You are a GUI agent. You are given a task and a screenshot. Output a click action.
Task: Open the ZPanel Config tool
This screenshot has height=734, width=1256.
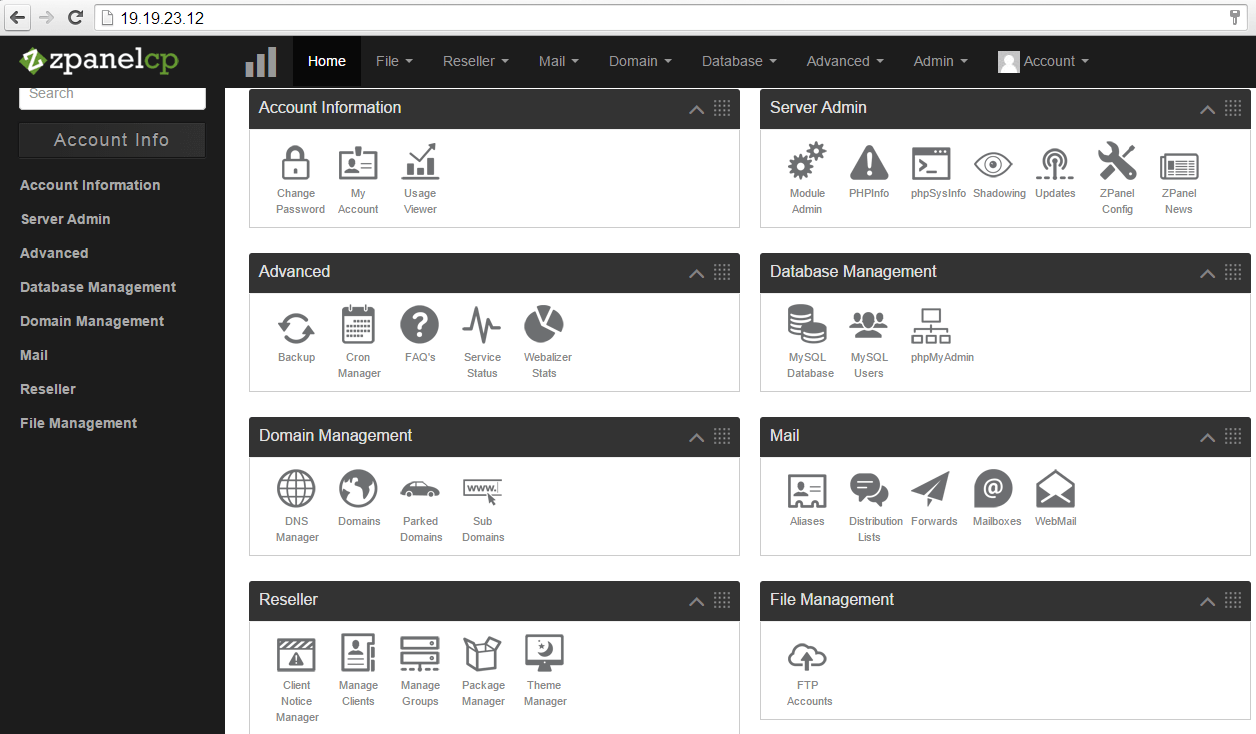[x=1117, y=178]
